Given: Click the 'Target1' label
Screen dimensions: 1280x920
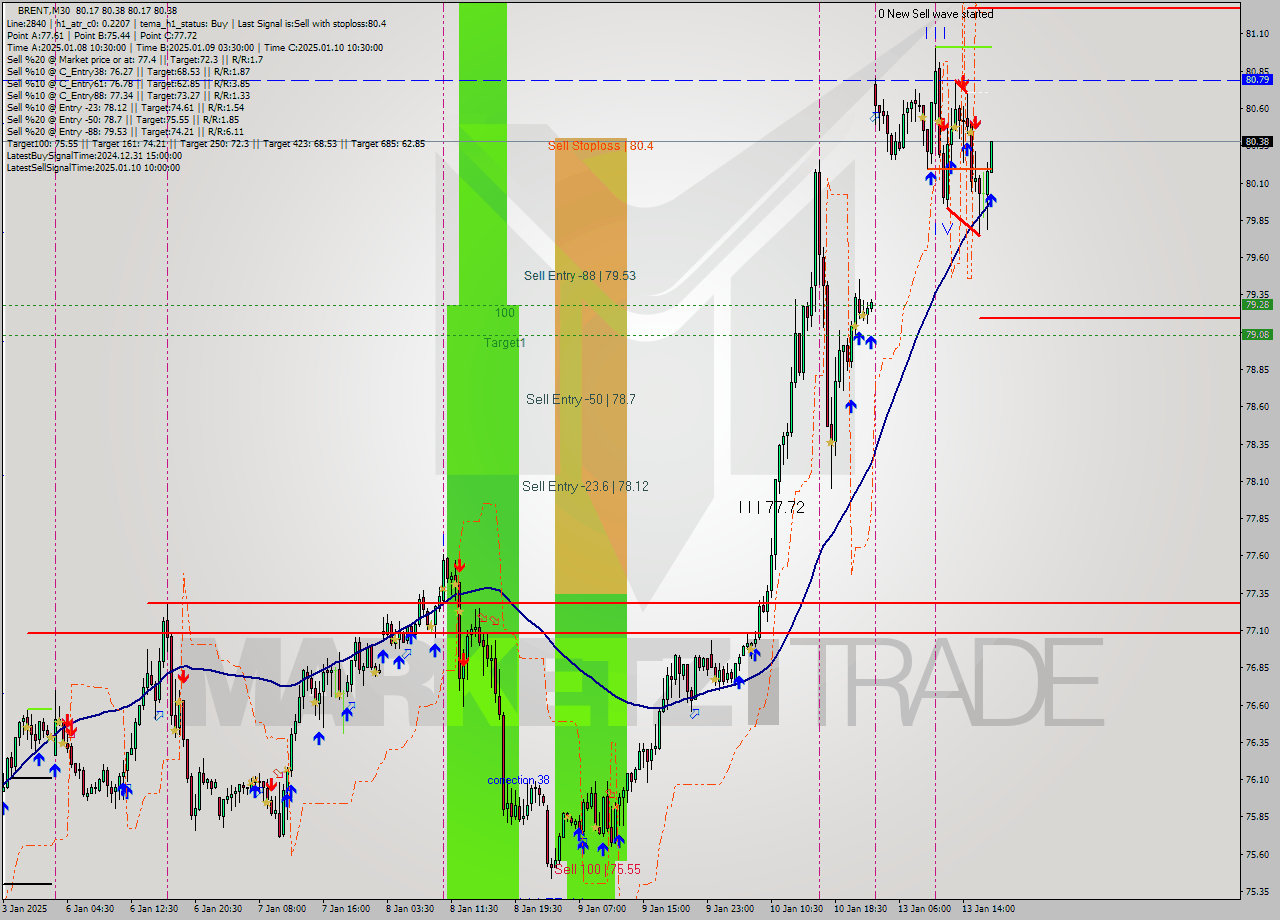Looking at the screenshot, I should pyautogui.click(x=505, y=343).
